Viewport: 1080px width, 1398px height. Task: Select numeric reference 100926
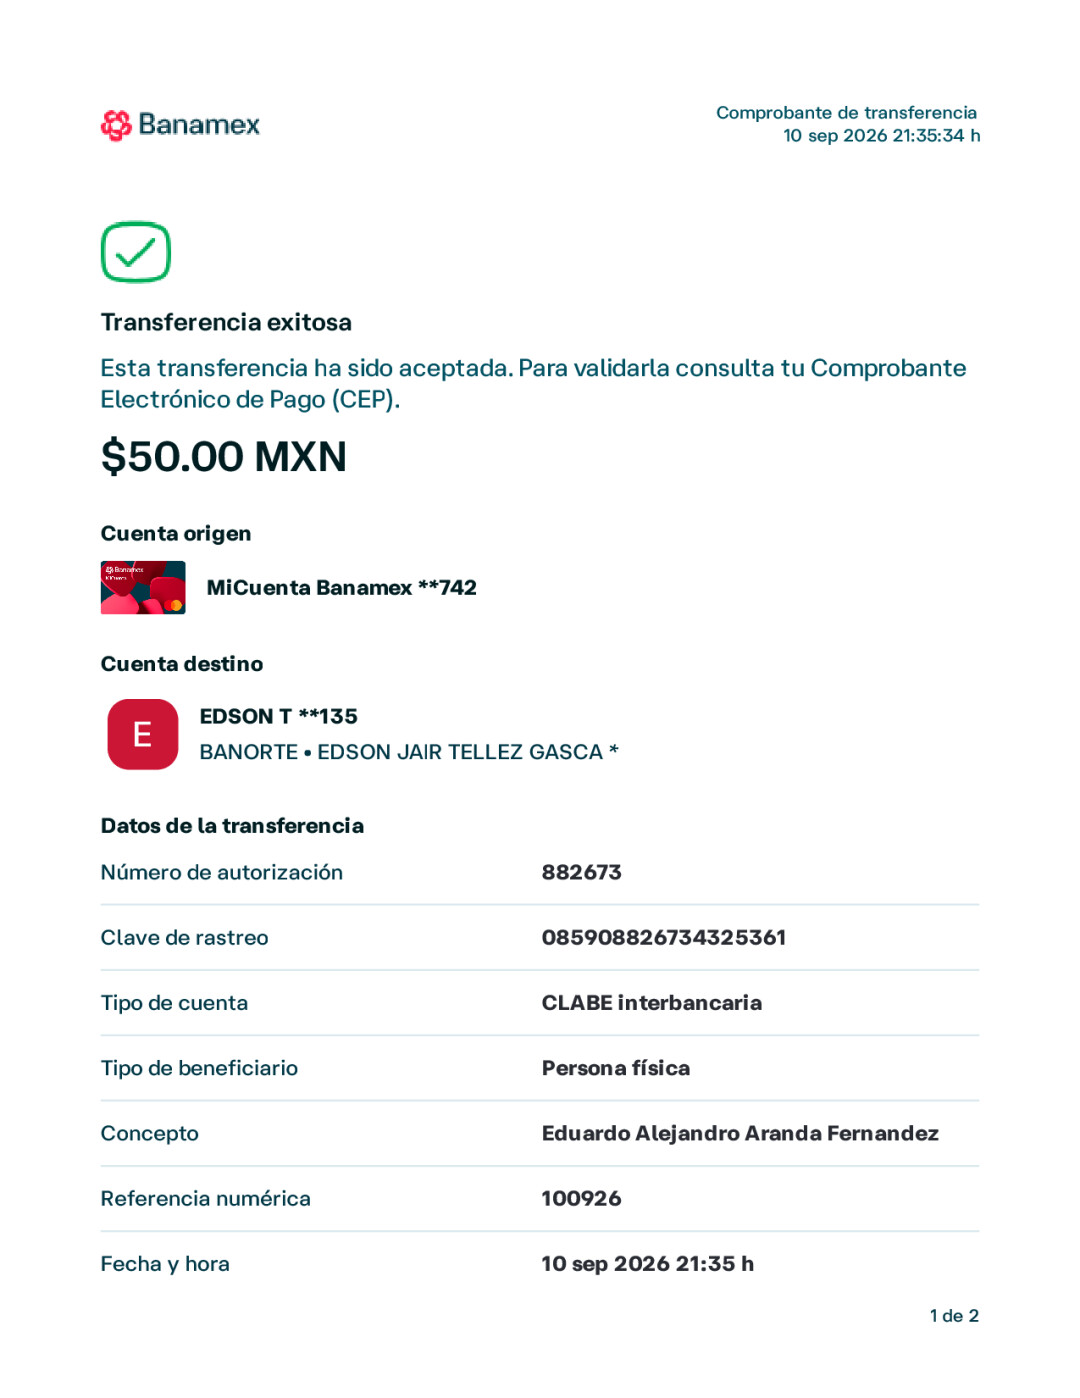coord(582,1199)
